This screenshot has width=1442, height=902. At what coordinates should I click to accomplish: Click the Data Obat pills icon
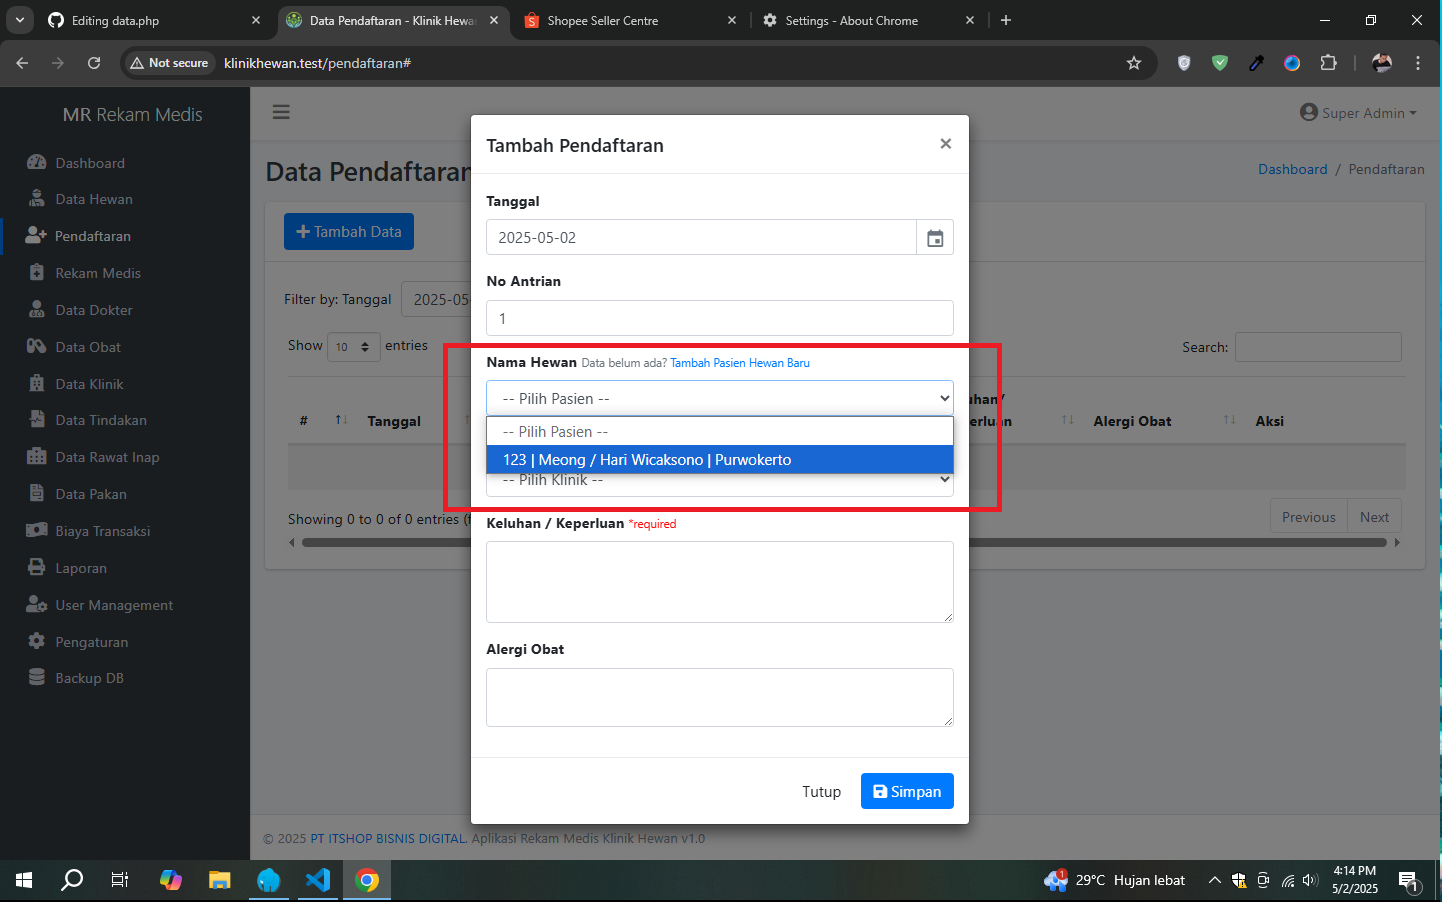coord(37,347)
